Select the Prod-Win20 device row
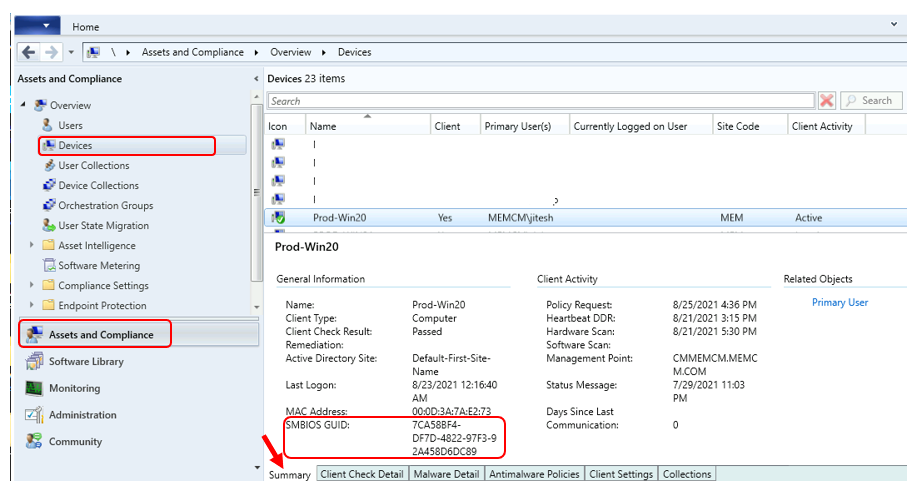 (340, 217)
